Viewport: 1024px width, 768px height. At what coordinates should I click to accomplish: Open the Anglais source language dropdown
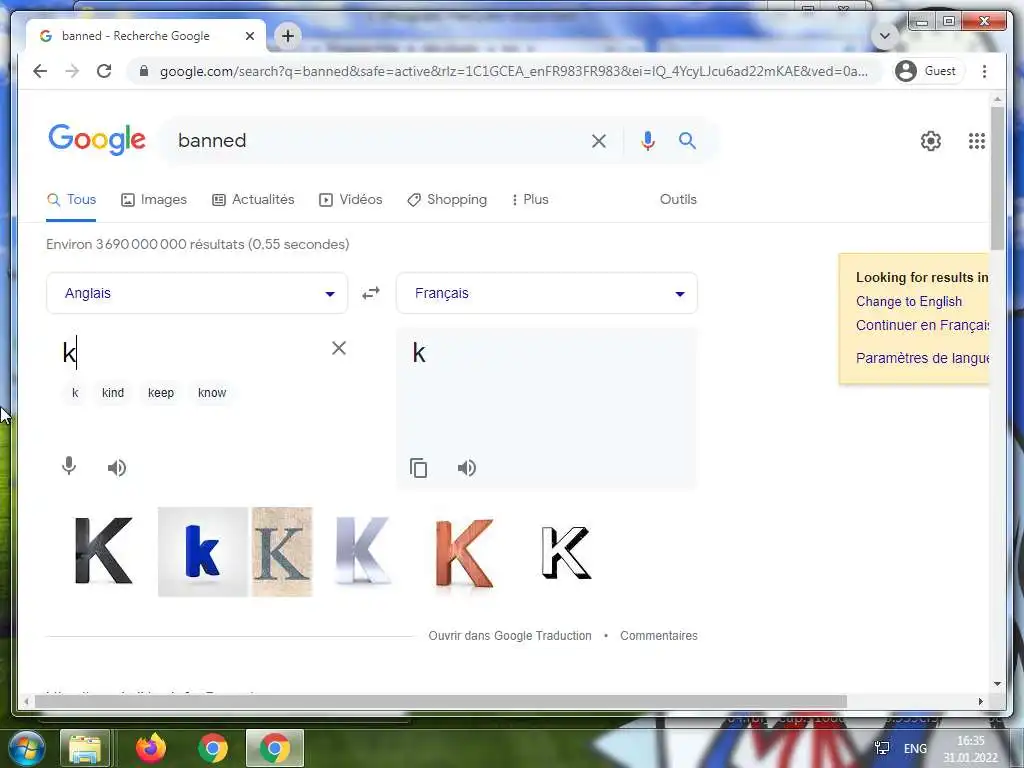click(197, 293)
